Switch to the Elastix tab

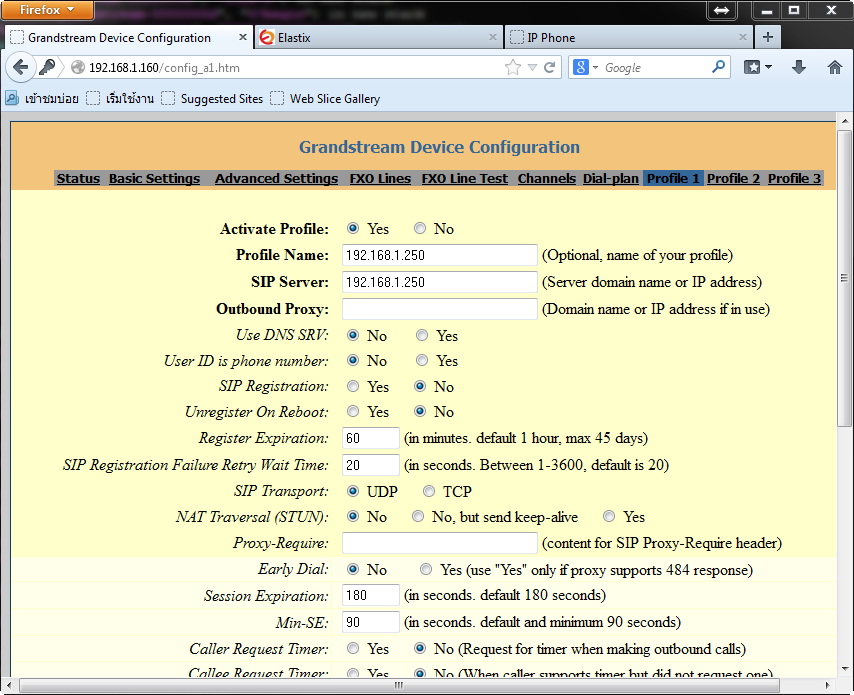pyautogui.click(x=379, y=38)
